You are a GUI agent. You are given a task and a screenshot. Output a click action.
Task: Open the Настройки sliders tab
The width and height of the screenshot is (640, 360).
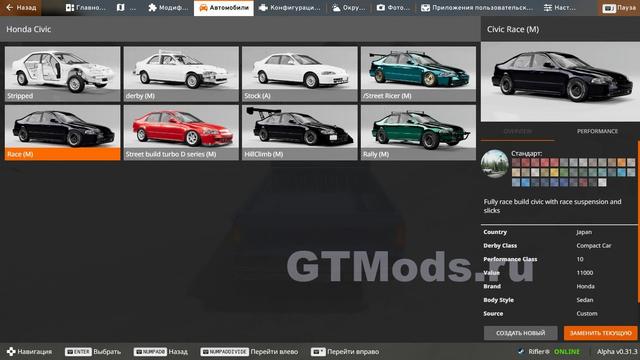[560, 8]
